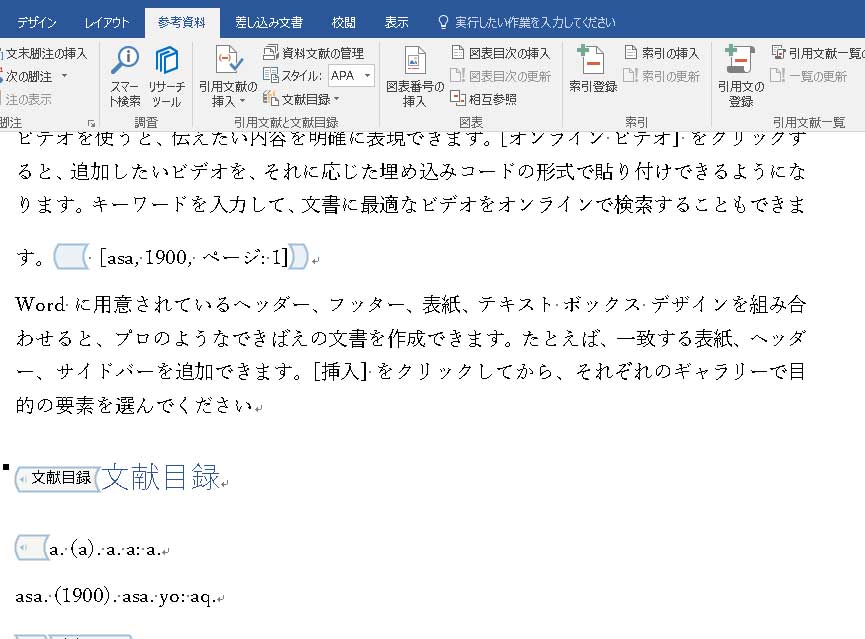Viewport: 865px width, 639px height.
Task: Expand the 次の脚注 (Next Footnote) dropdown arrow
Action: pos(65,76)
